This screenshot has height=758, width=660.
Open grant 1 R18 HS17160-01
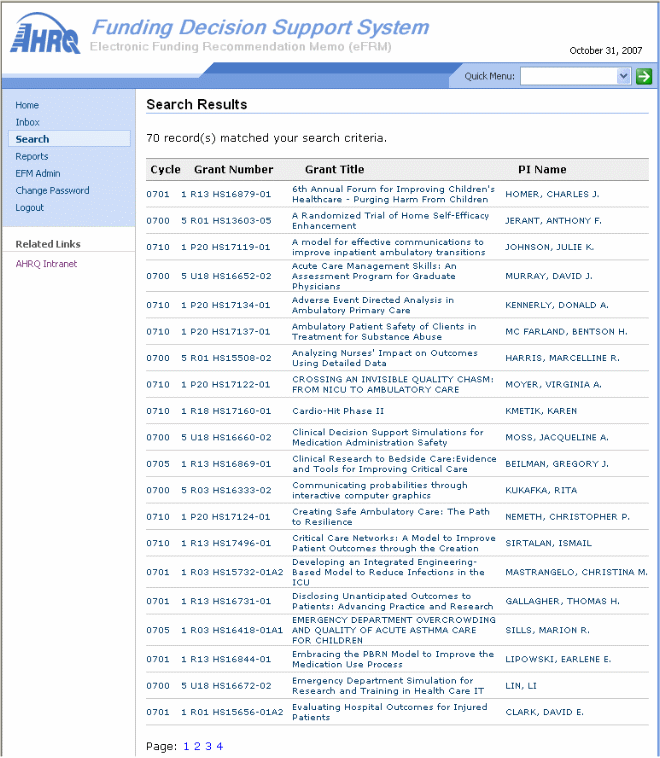pyautogui.click(x=226, y=411)
